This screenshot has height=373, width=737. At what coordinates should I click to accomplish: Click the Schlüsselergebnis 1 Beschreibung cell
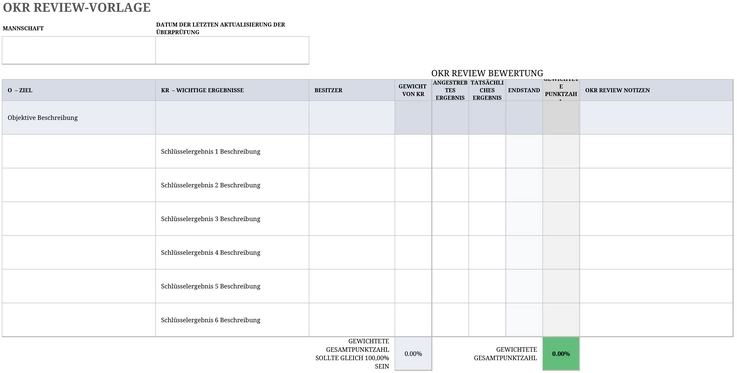pos(232,152)
